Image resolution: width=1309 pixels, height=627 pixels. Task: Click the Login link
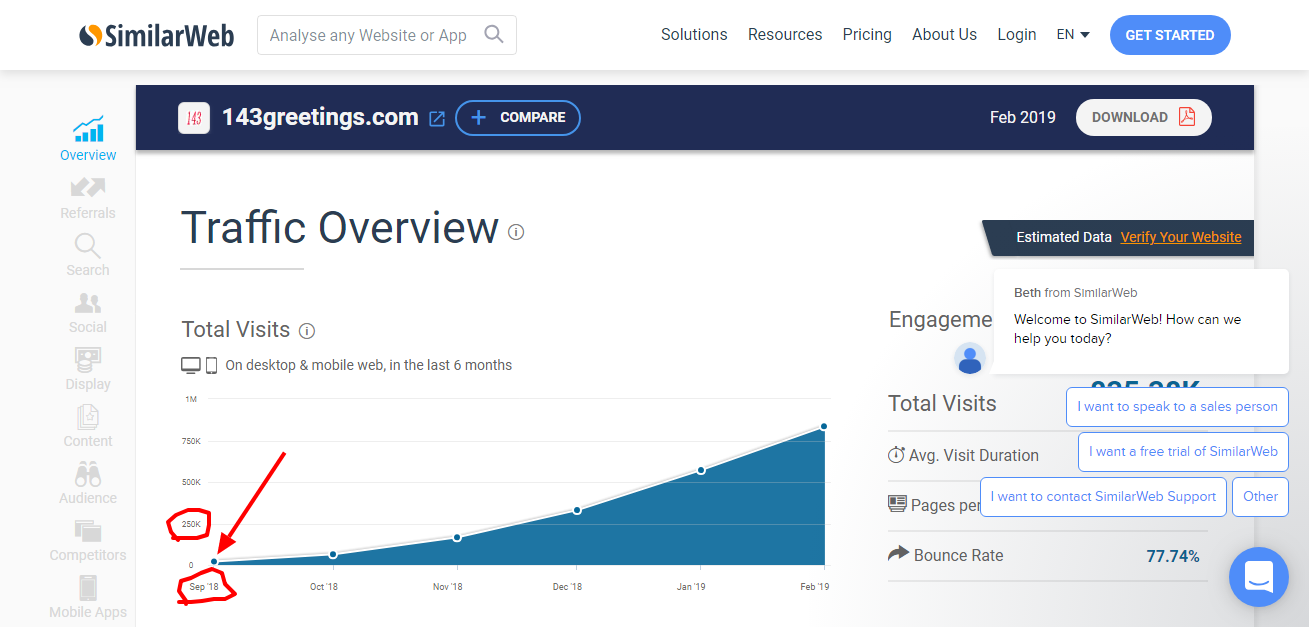[1016, 35]
